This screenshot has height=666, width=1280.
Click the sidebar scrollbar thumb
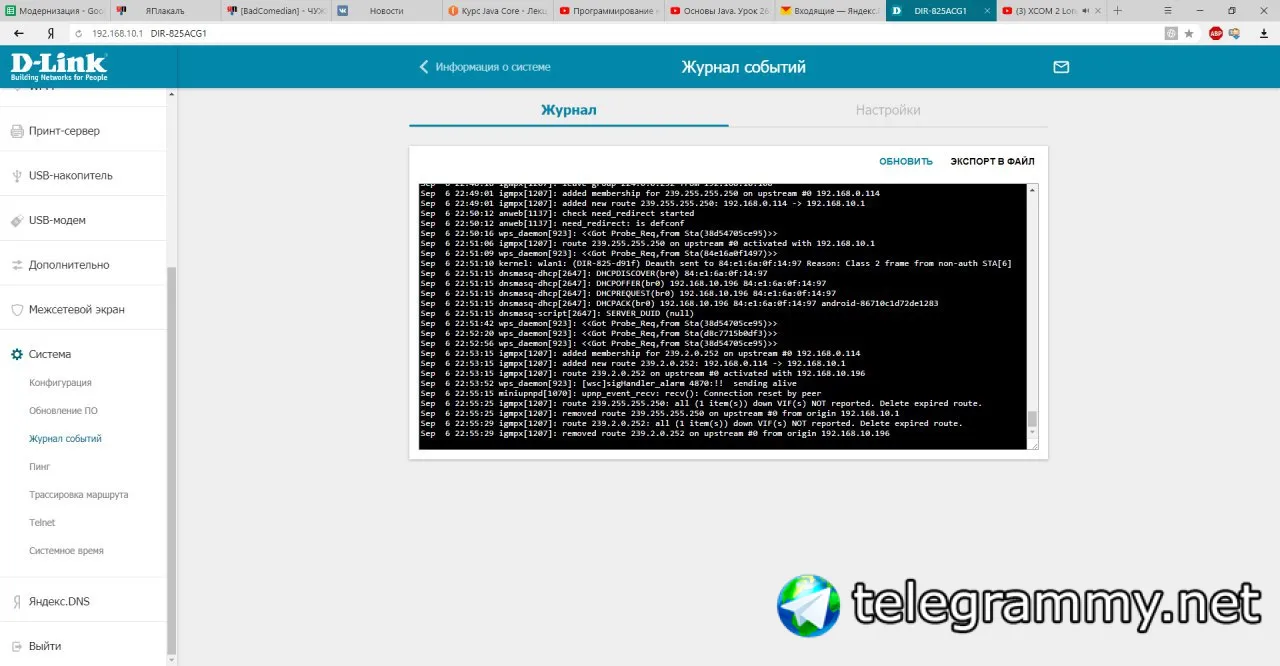coord(170,461)
